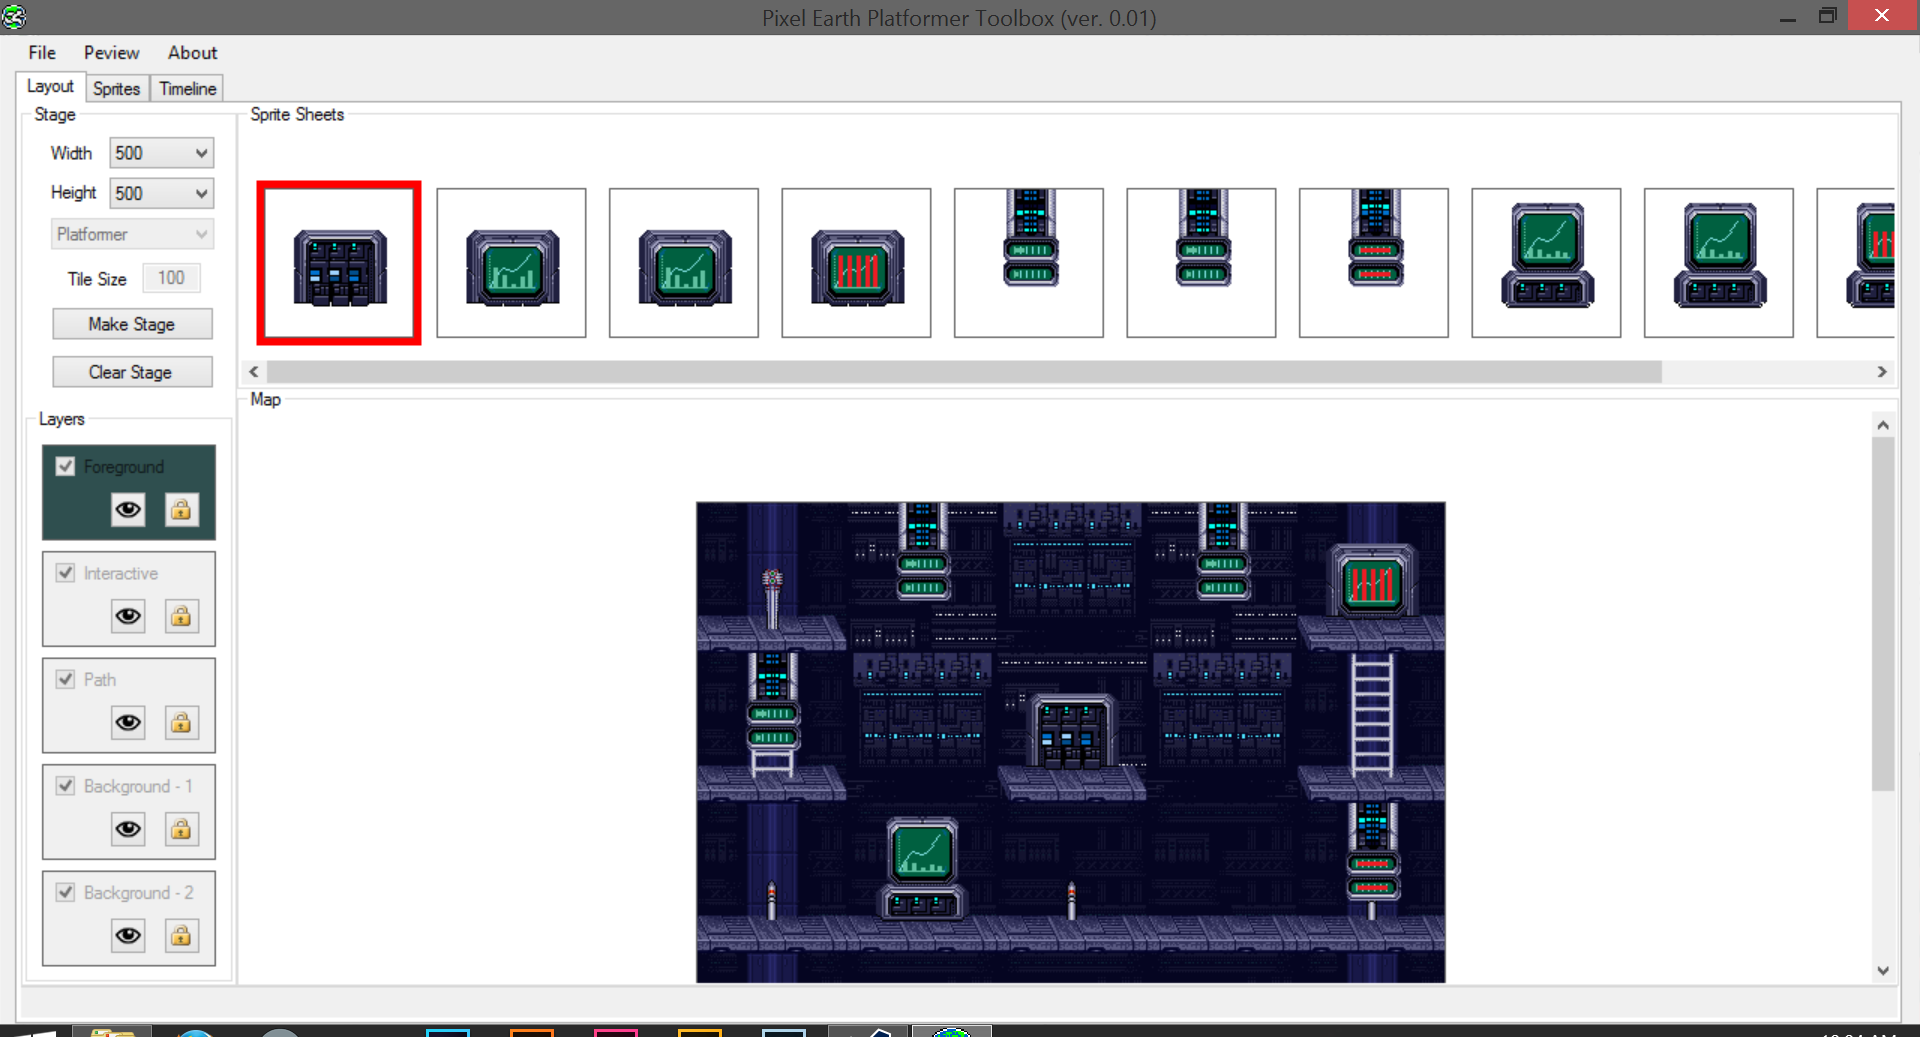The width and height of the screenshot is (1920, 1037).
Task: Open the Width dropdown
Action: pyautogui.click(x=161, y=153)
